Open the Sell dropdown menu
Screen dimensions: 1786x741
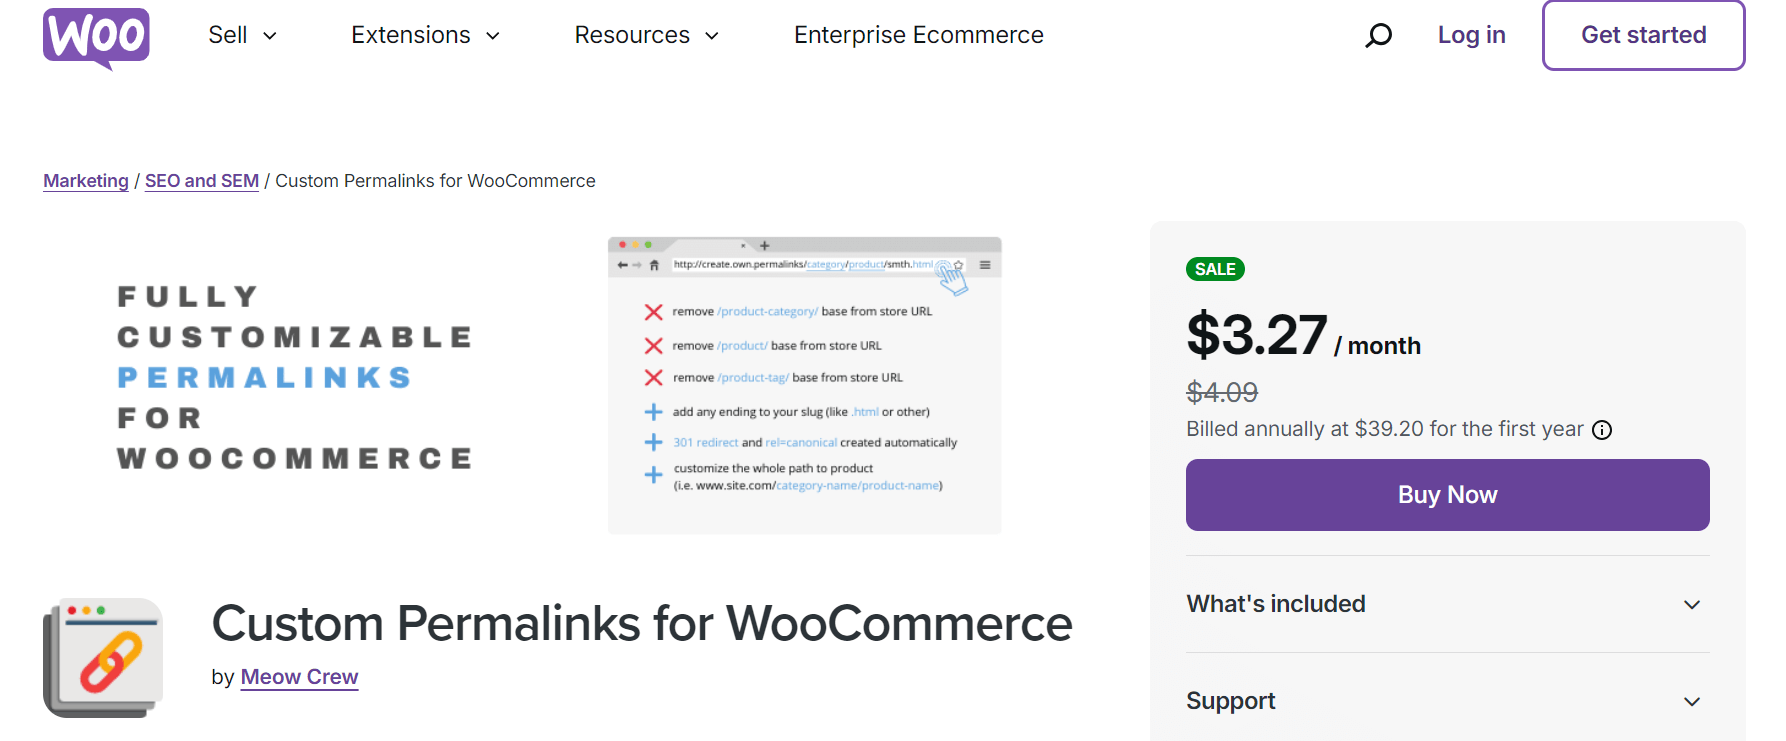click(242, 36)
